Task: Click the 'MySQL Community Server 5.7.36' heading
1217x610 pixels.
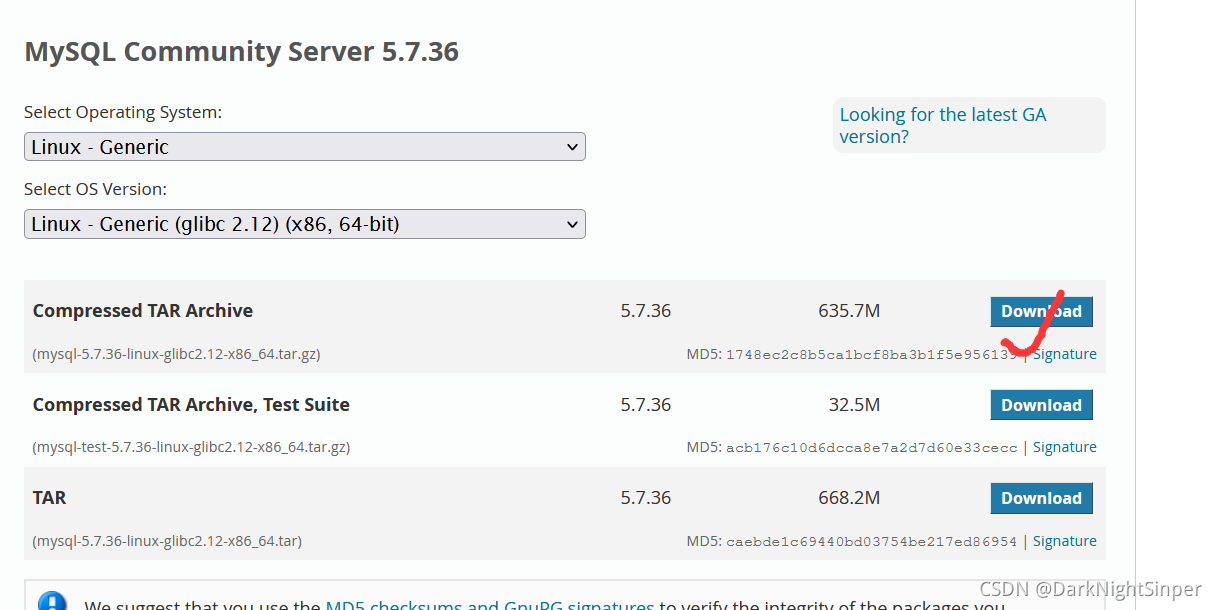Action: pos(241,52)
